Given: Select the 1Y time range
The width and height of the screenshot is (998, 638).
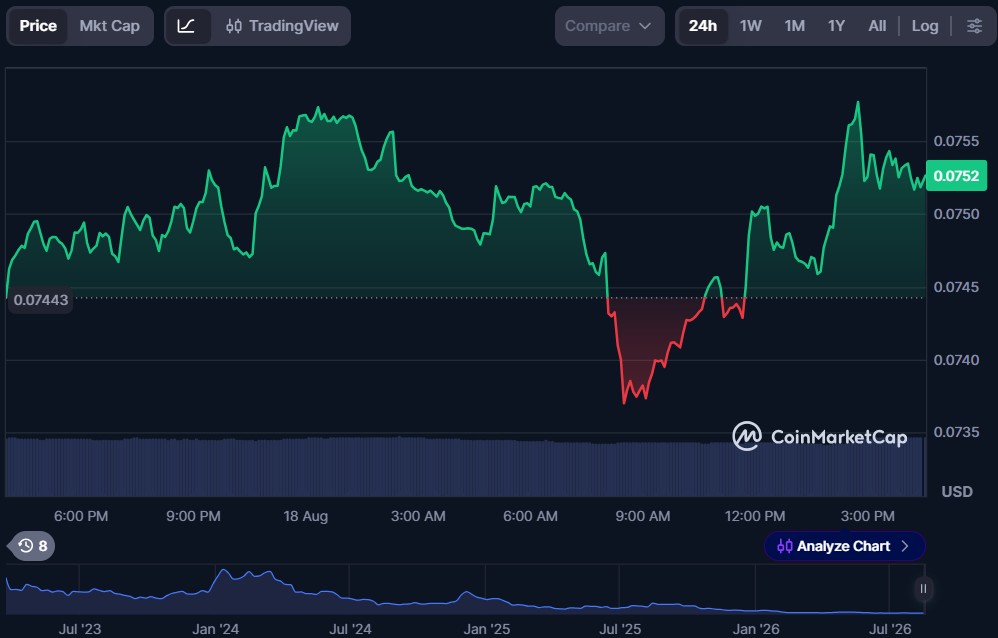Looking at the screenshot, I should (836, 26).
